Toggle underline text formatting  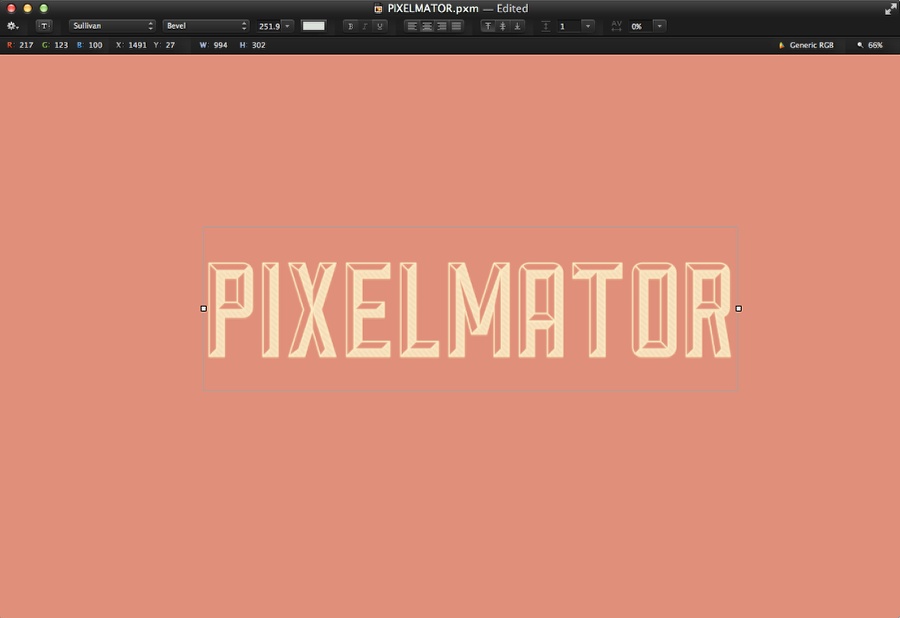pos(379,26)
